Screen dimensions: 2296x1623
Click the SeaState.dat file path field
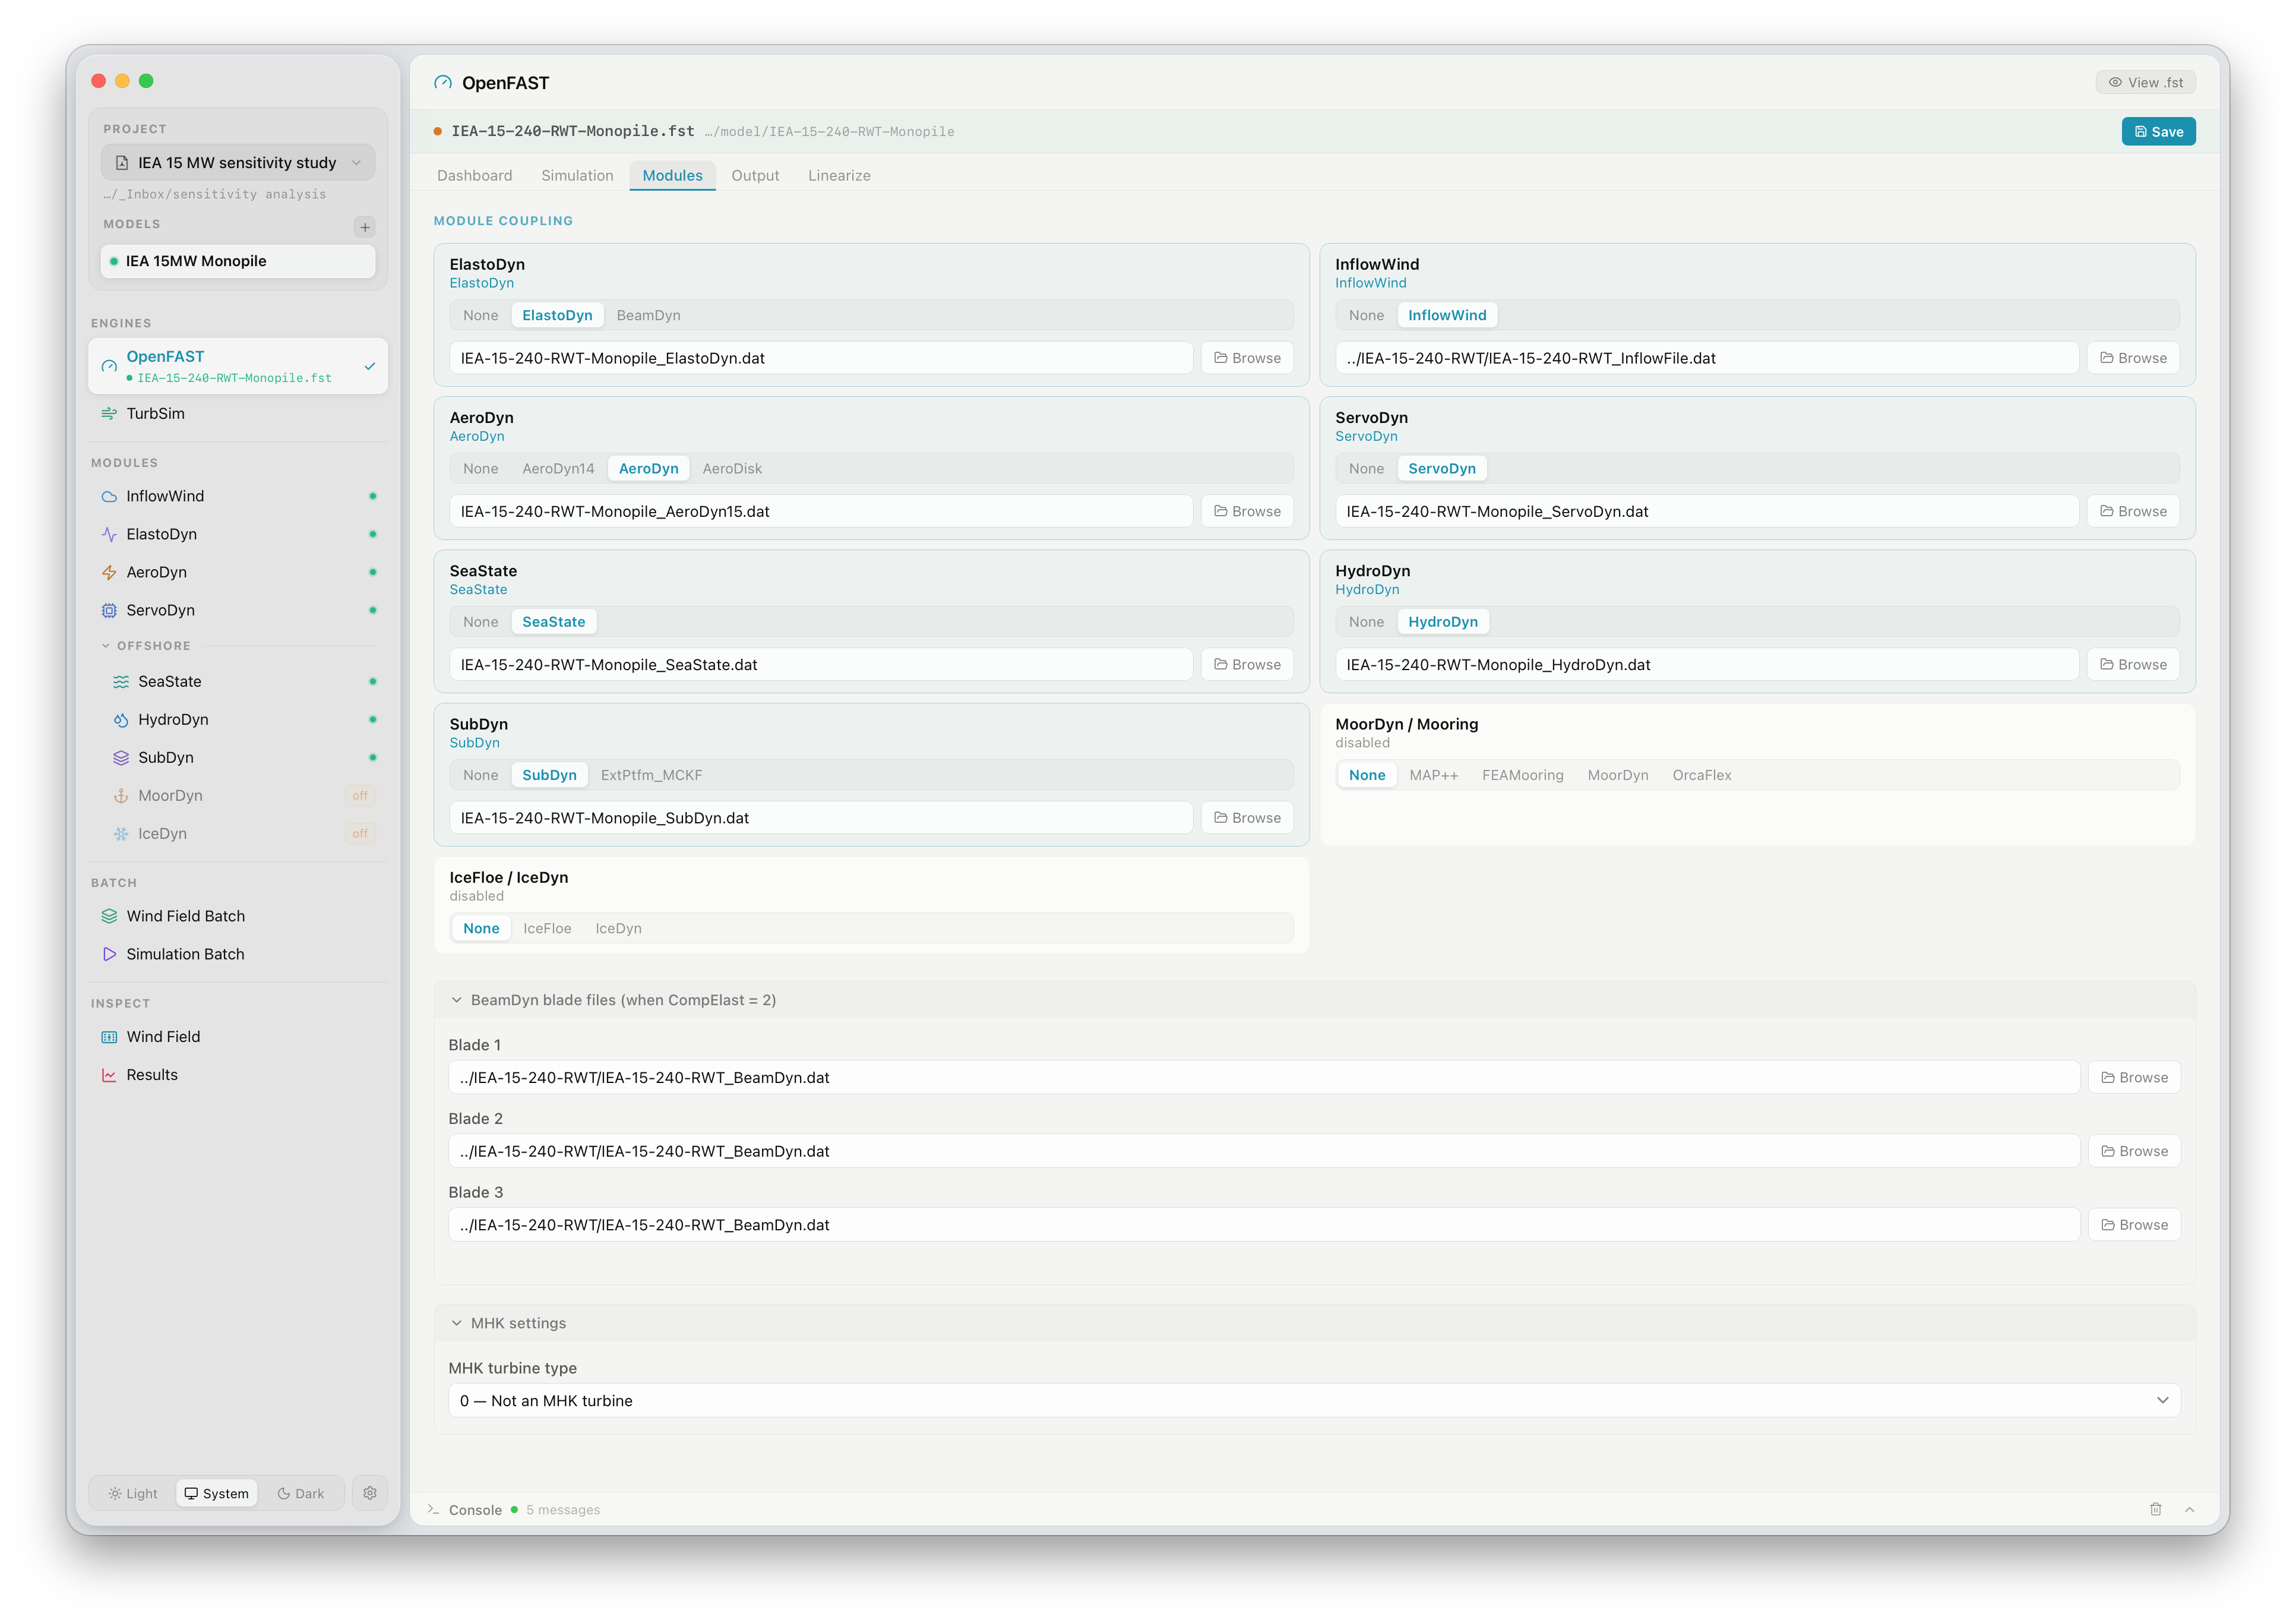click(x=821, y=664)
